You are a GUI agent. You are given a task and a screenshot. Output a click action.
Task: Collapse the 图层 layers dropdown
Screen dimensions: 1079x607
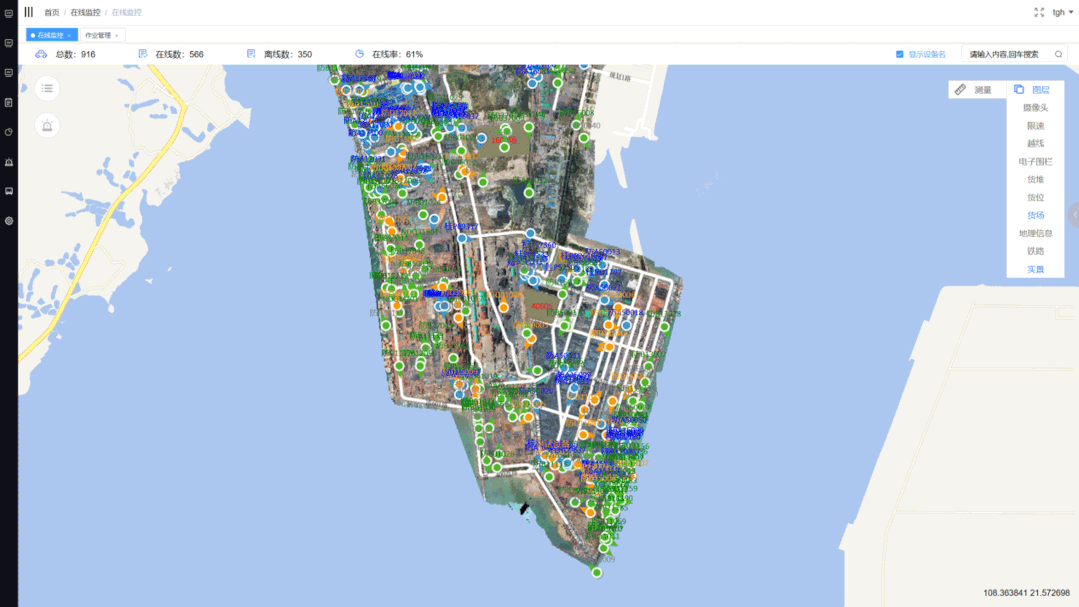click(1033, 90)
